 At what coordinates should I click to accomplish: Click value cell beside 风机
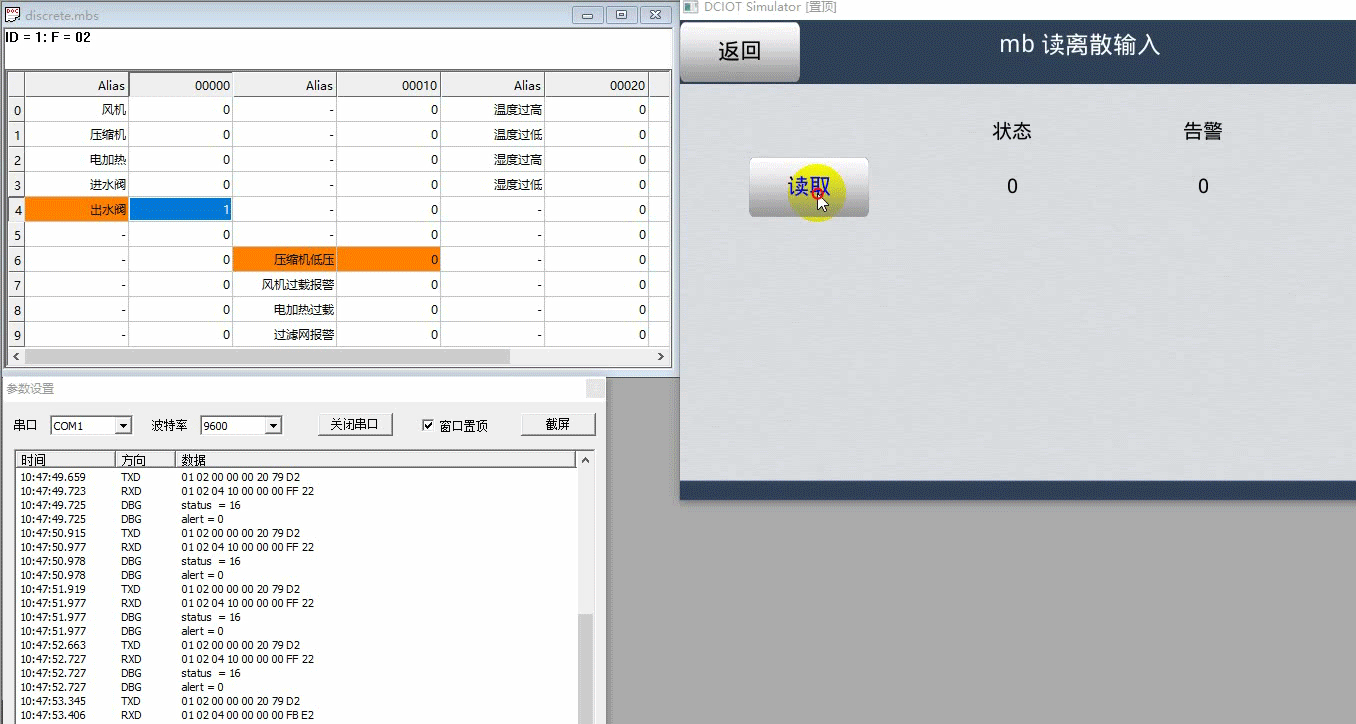coord(181,110)
